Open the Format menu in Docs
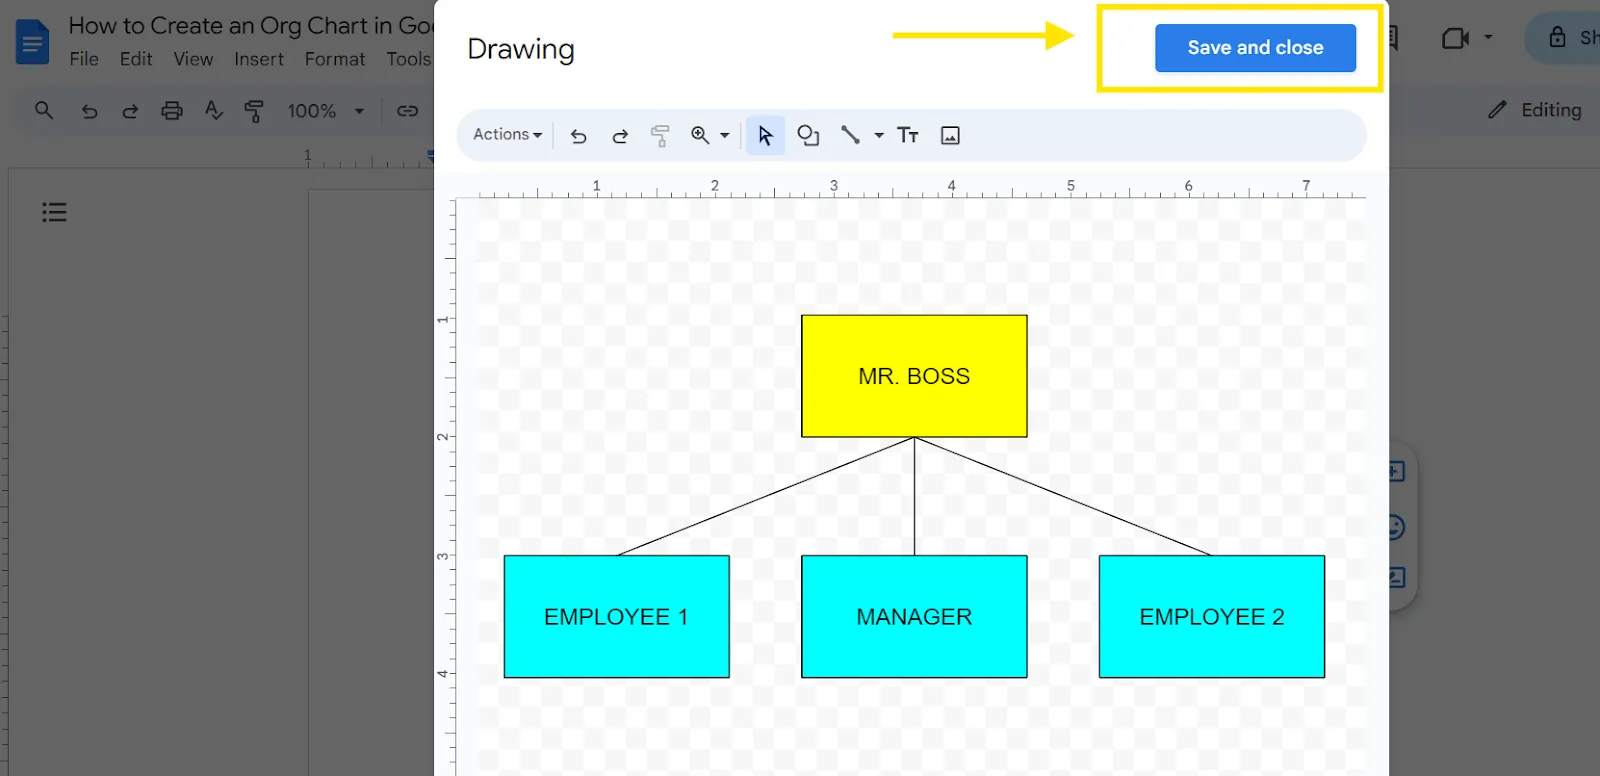Screen dimensions: 1600x776 point(335,59)
